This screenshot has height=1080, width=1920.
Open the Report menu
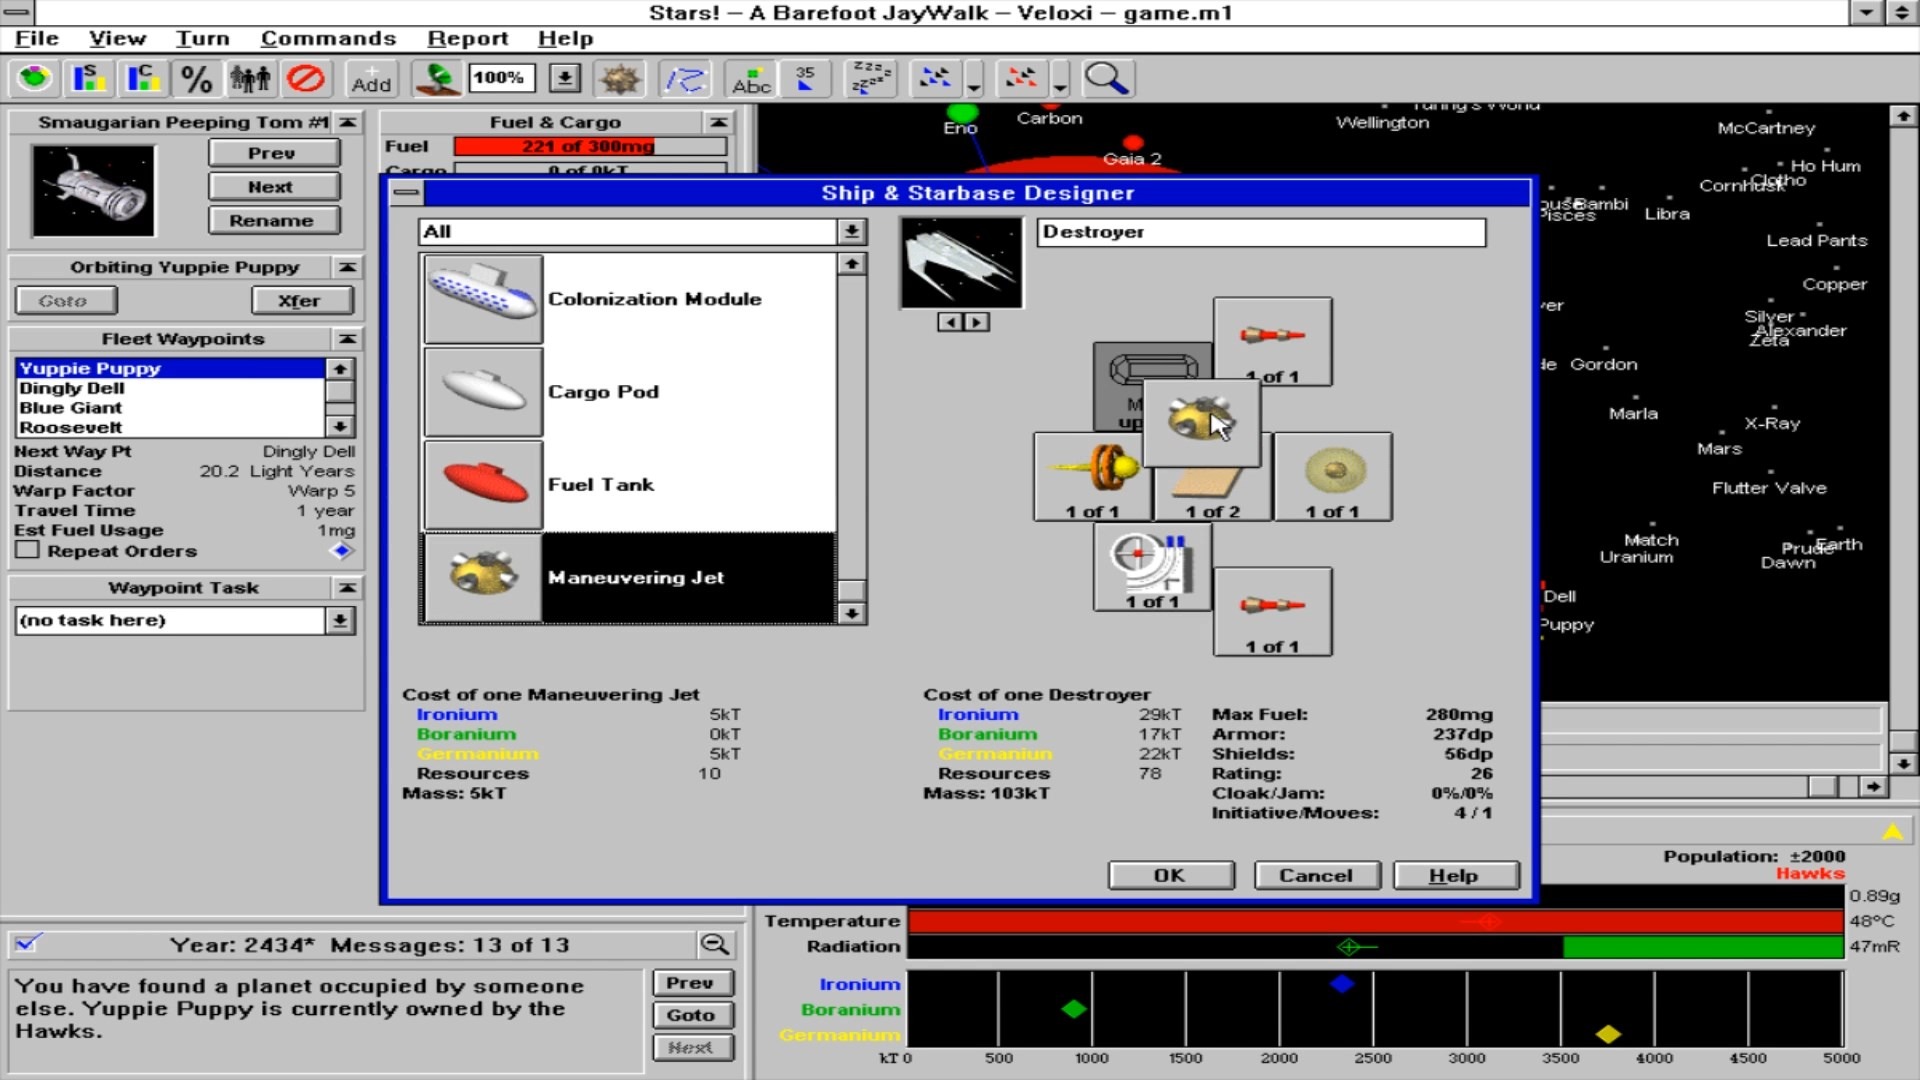tap(467, 38)
